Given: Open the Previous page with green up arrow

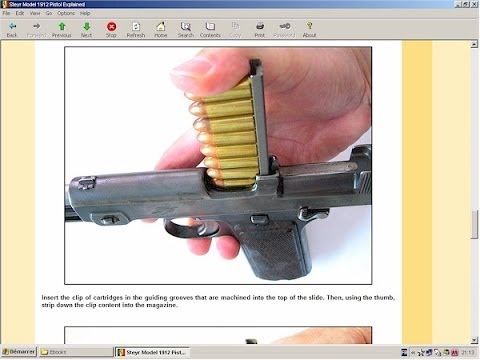Looking at the screenshot, I should click(x=62, y=30).
